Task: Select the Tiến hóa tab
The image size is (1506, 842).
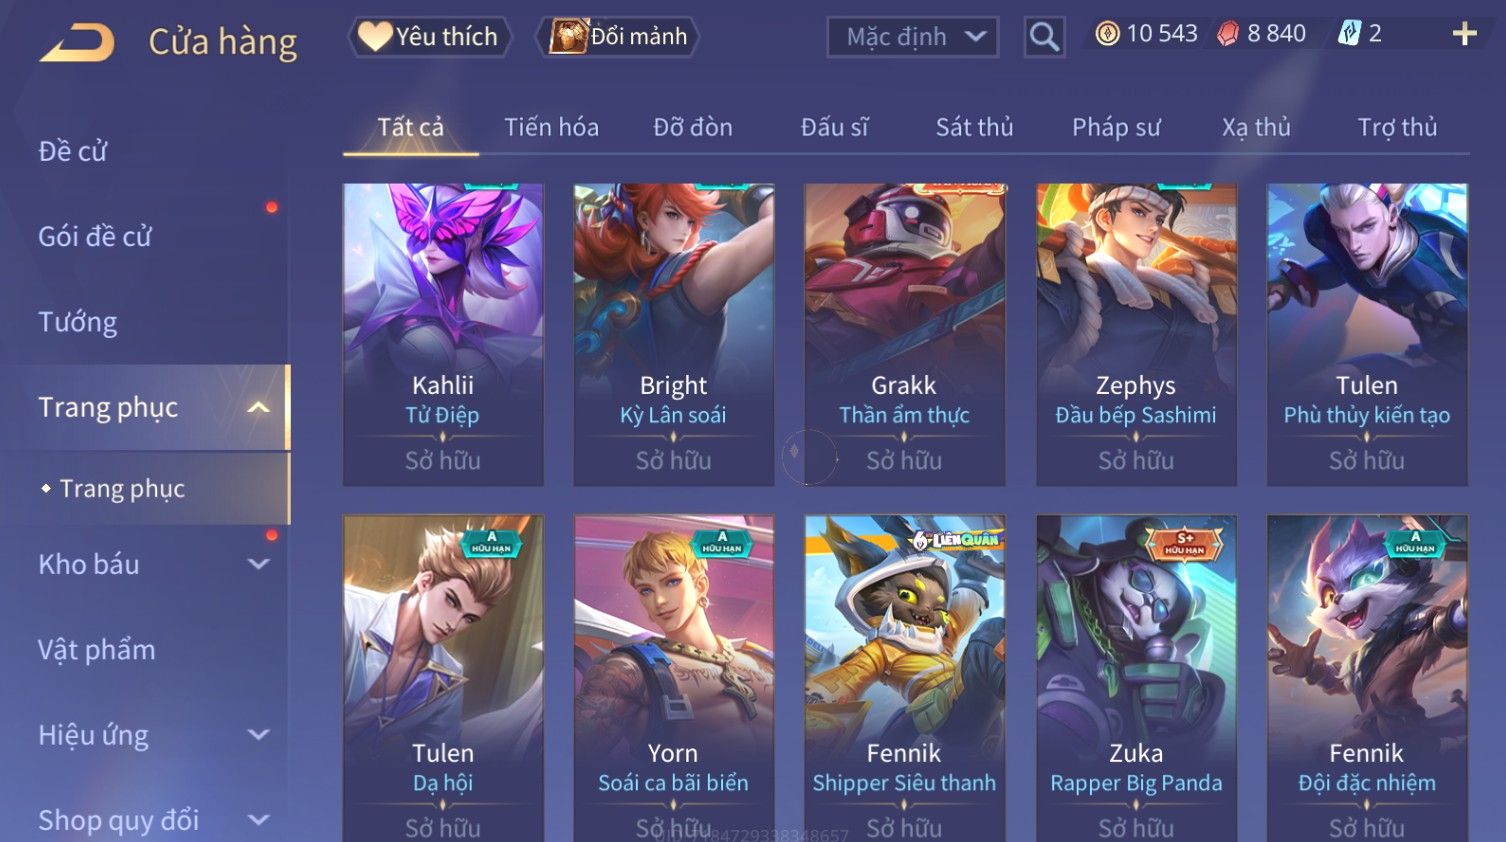Action: [551, 127]
